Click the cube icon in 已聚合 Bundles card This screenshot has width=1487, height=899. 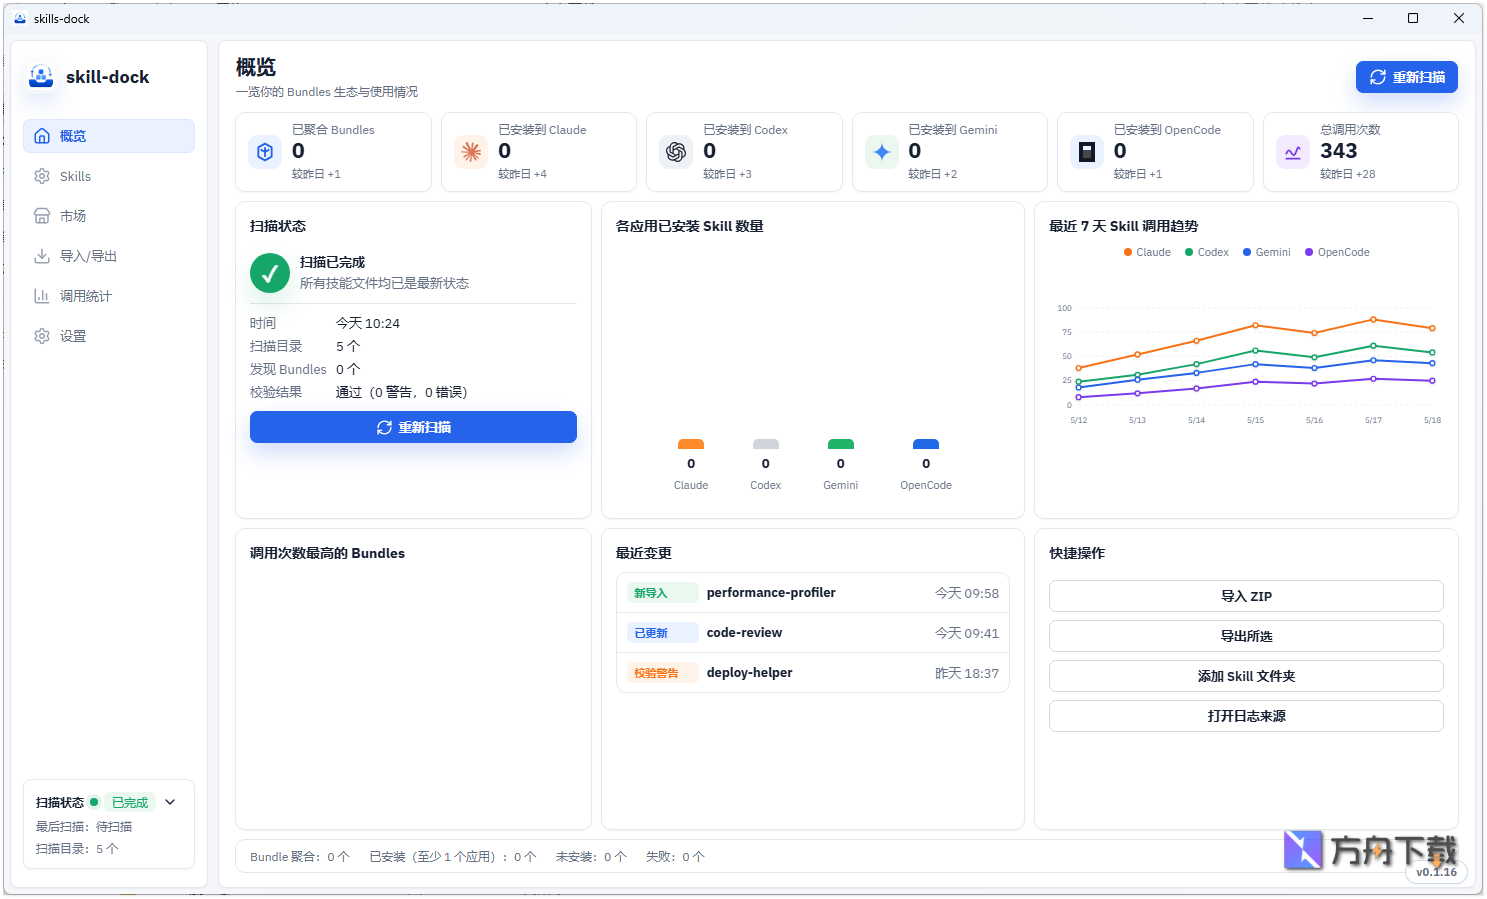[x=265, y=152]
